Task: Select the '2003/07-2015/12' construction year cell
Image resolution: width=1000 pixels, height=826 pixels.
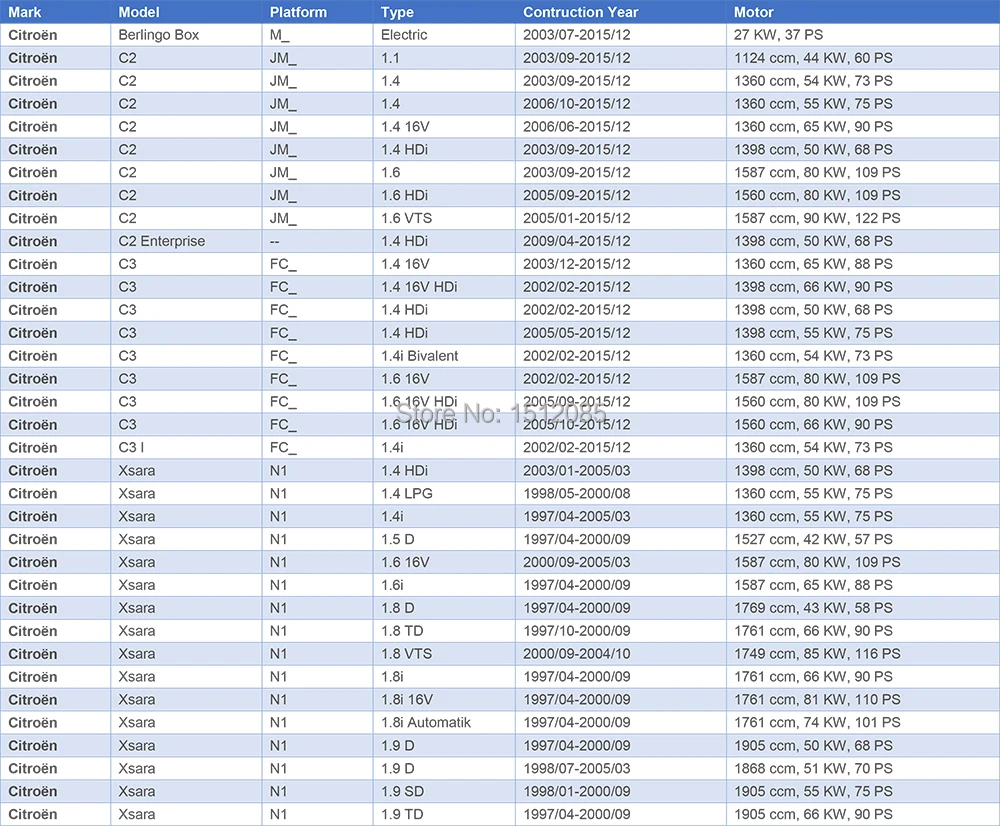Action: pyautogui.click(x=621, y=35)
